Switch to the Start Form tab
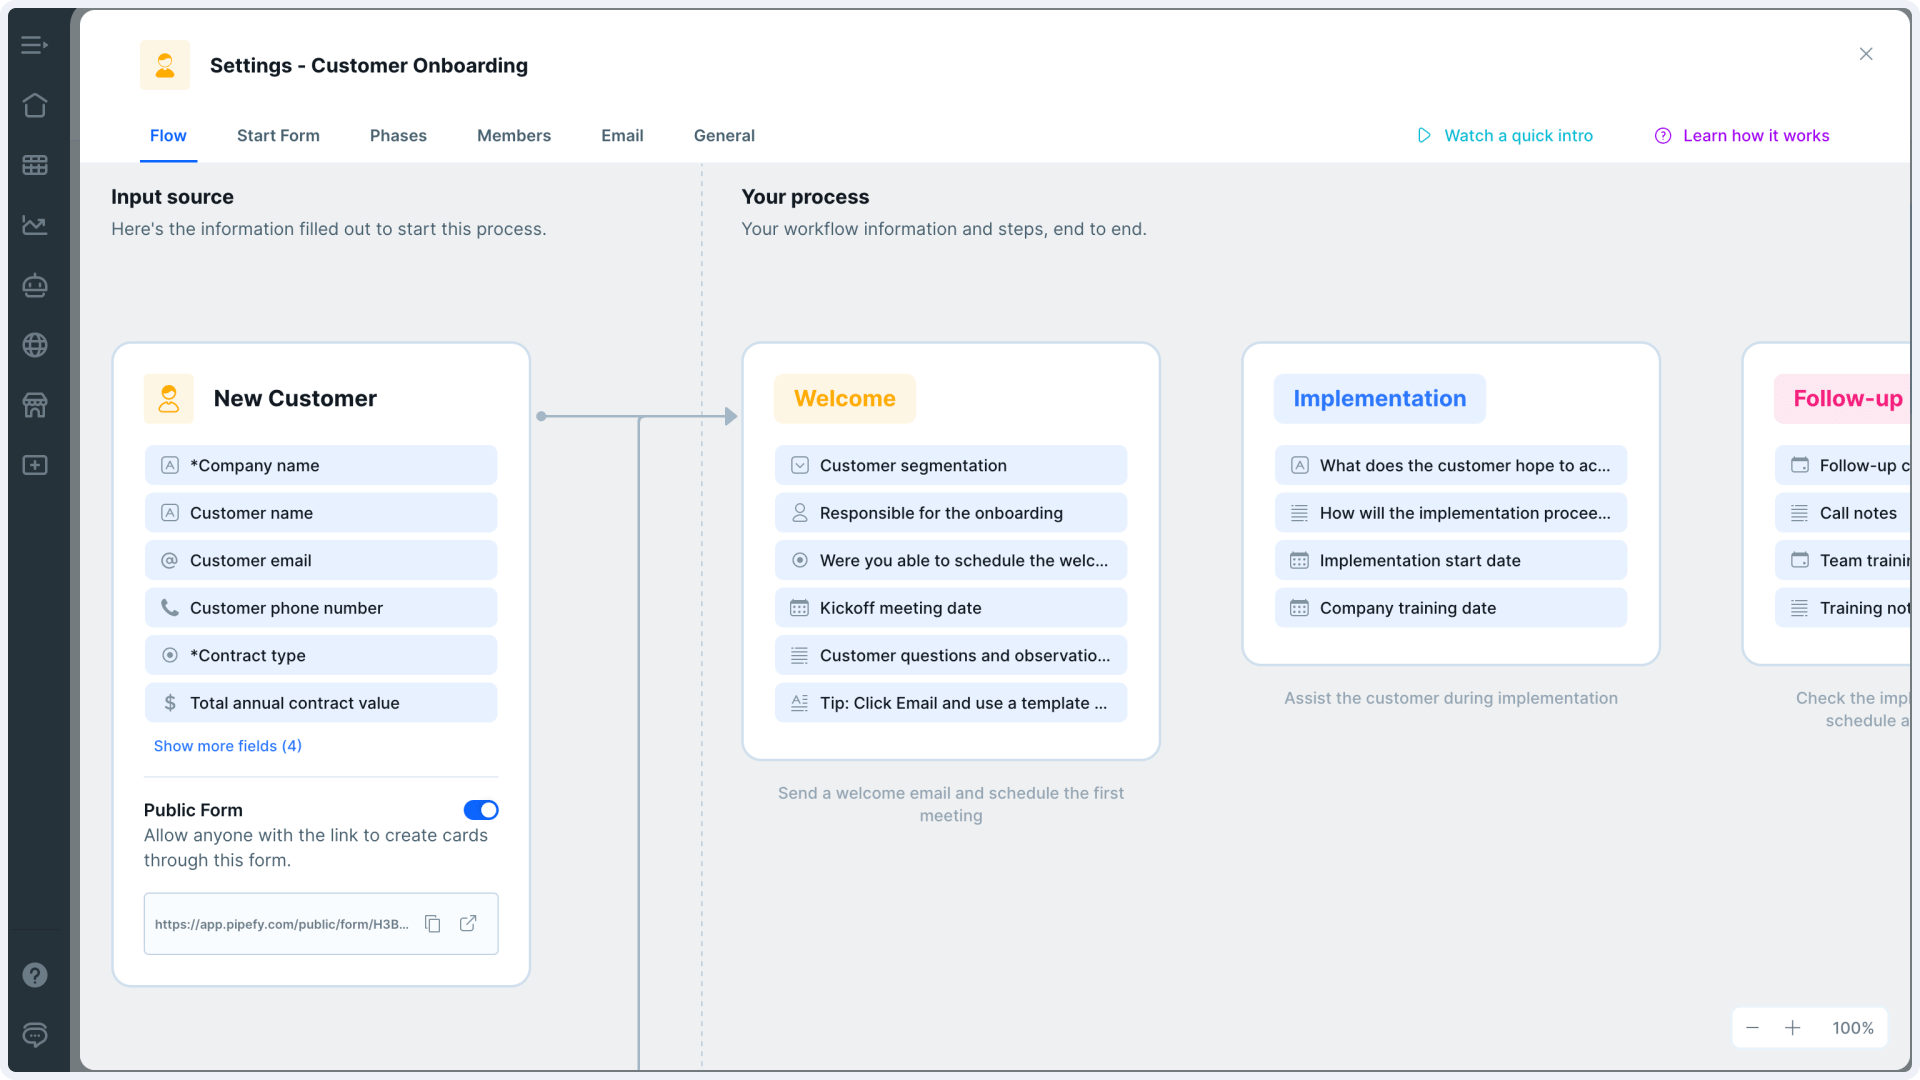 pyautogui.click(x=277, y=135)
